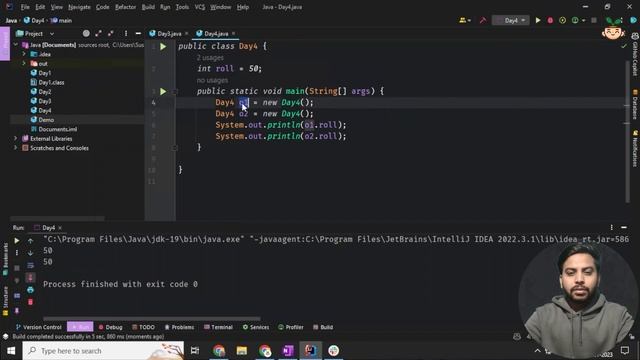Viewport: 640px width, 360px height.
Task: Toggle soft-wrap in Run console
Action: (x=30, y=266)
